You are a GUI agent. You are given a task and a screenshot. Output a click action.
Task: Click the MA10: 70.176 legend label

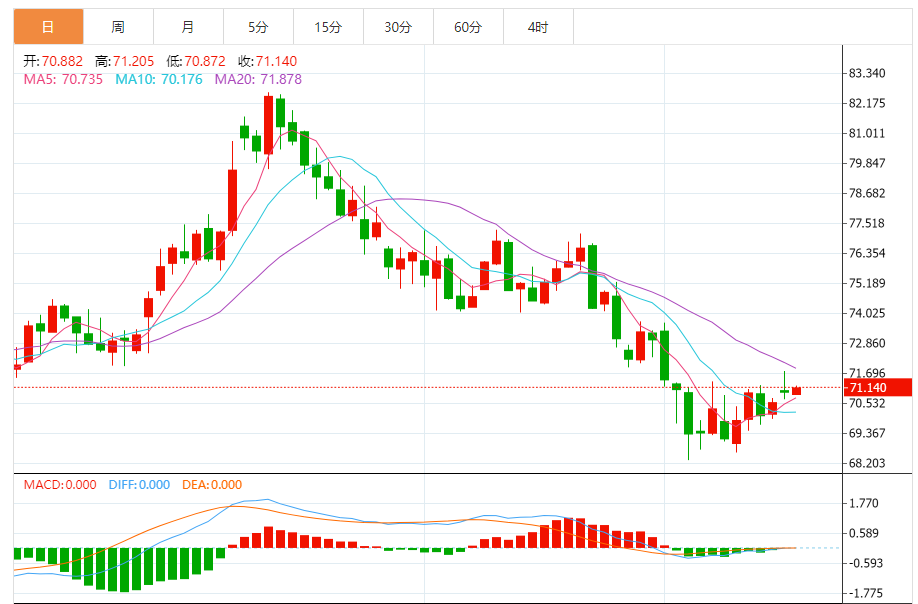click(x=159, y=80)
